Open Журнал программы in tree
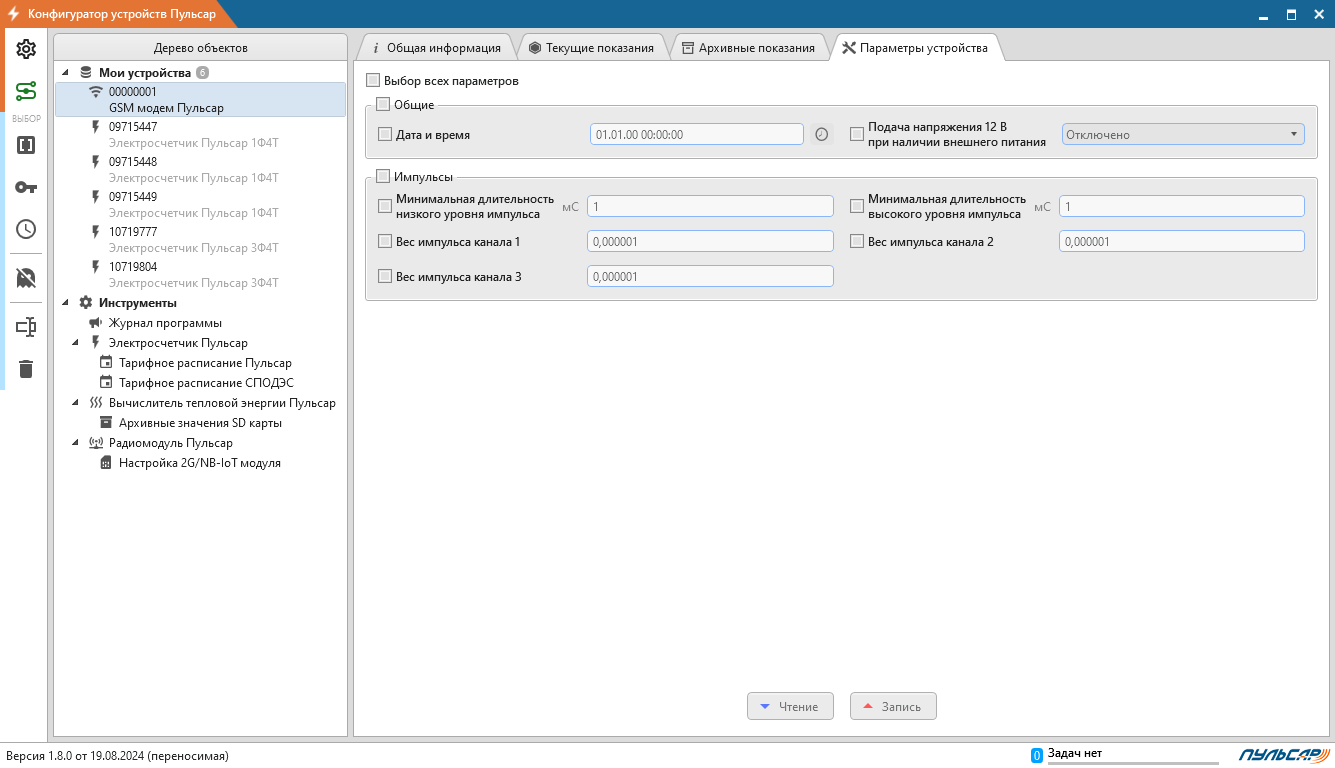This screenshot has height=768, width=1335. pyautogui.click(x=165, y=323)
